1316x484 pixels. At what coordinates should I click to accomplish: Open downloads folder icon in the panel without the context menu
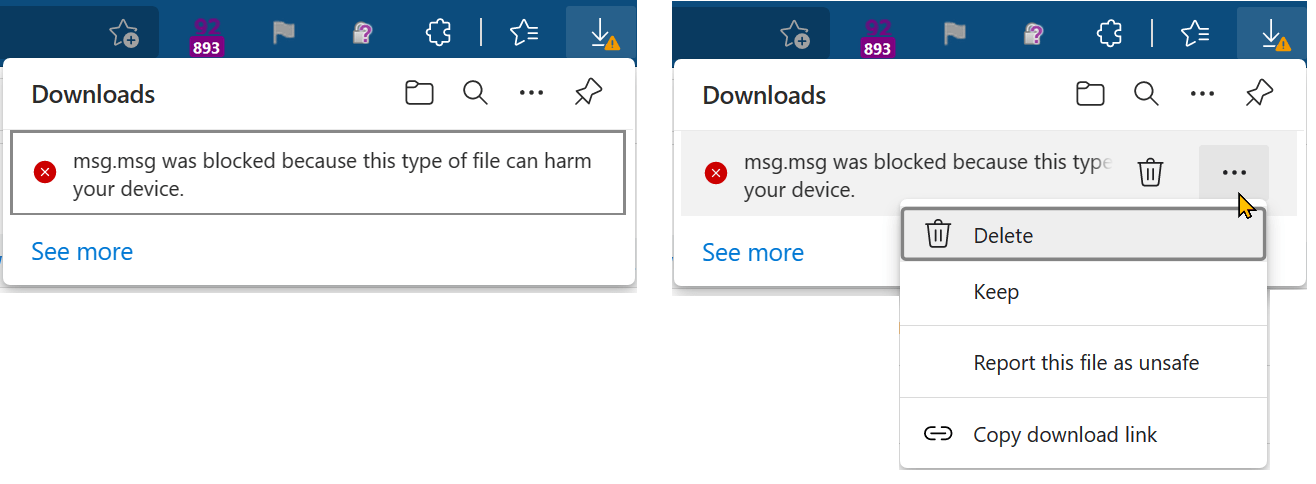pyautogui.click(x=419, y=94)
